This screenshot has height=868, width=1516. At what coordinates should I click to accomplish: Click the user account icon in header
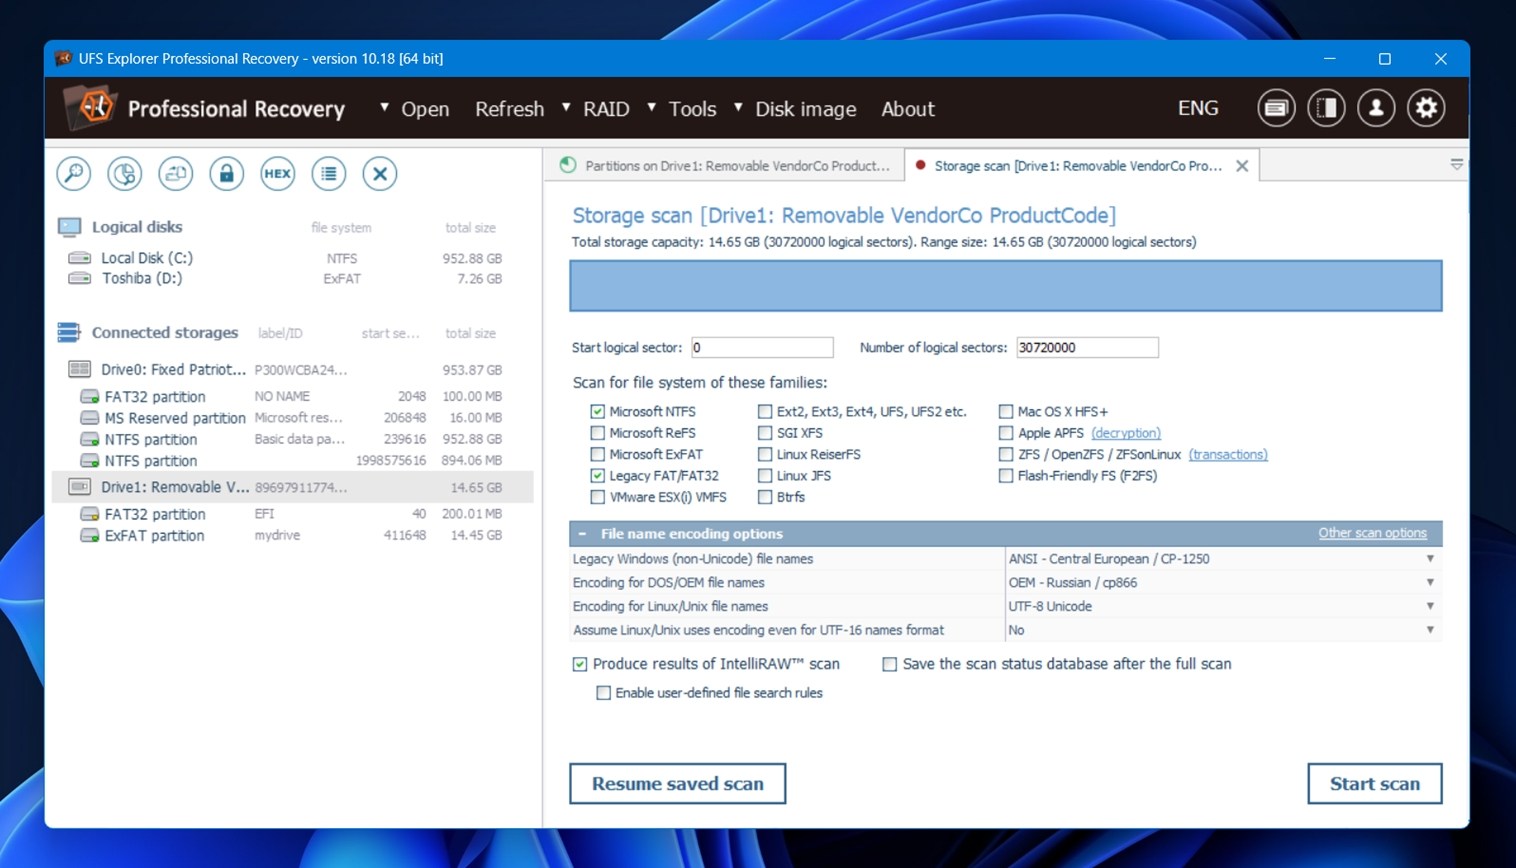pyautogui.click(x=1376, y=108)
